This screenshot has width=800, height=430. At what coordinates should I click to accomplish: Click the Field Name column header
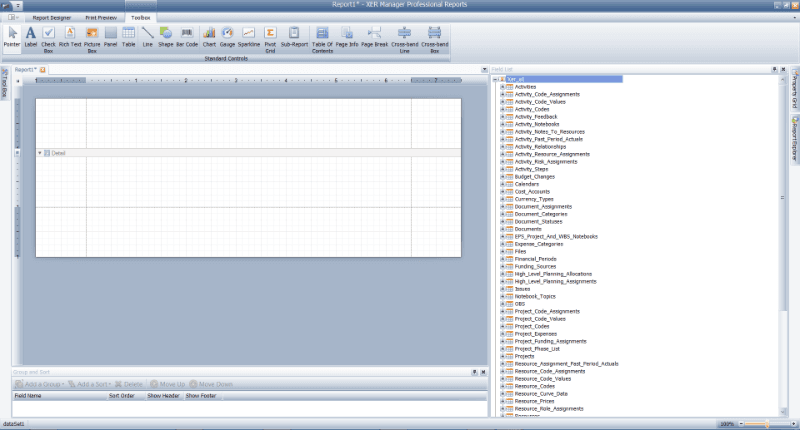[59, 396]
